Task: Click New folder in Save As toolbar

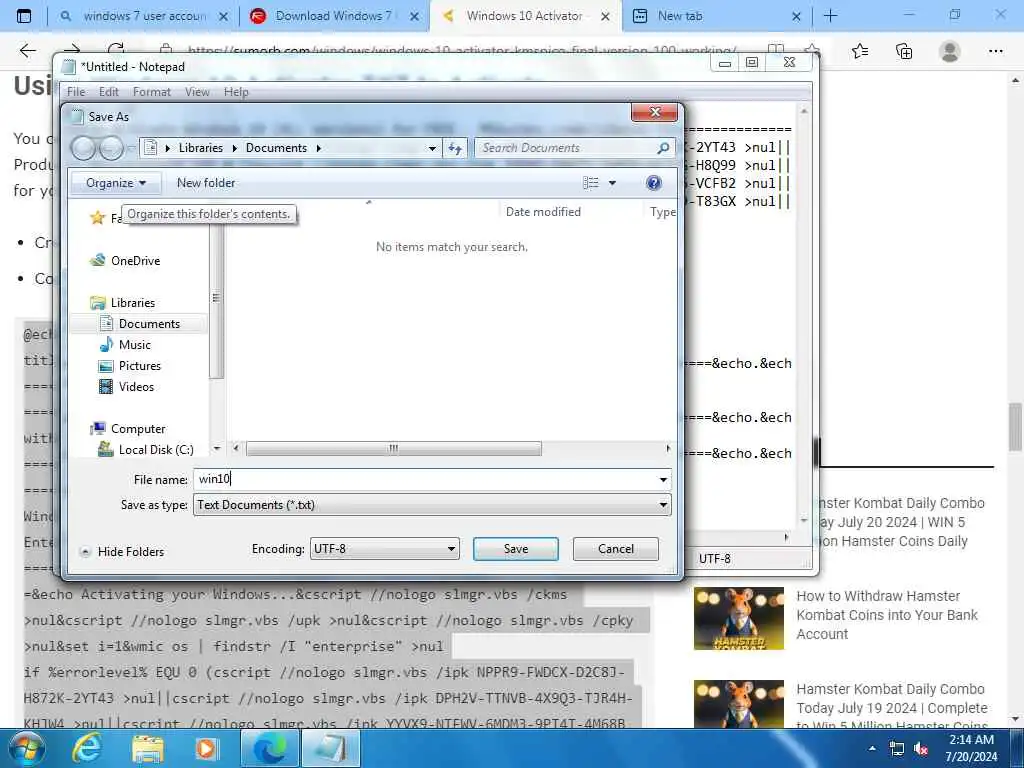Action: pyautogui.click(x=206, y=183)
